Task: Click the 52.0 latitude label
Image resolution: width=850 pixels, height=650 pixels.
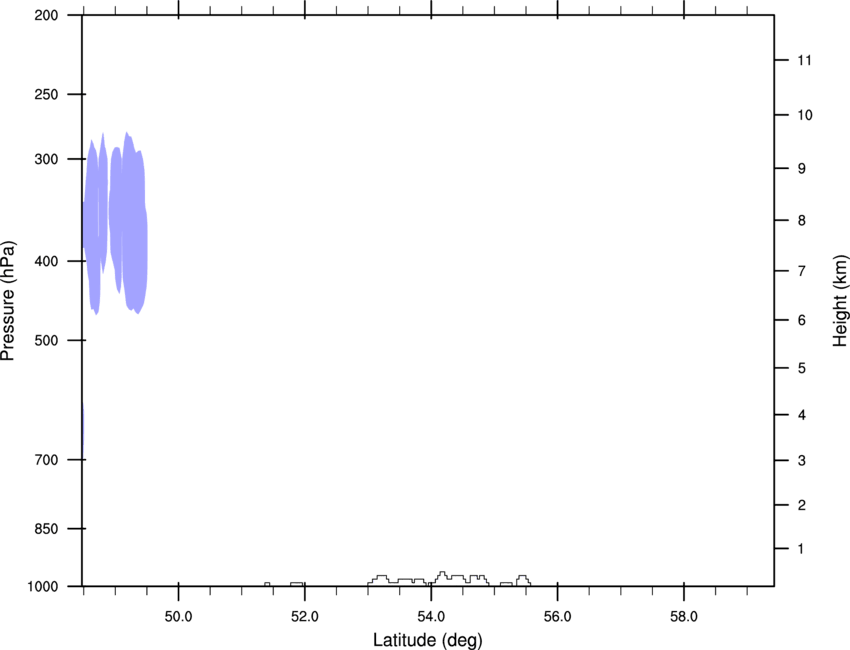Action: pyautogui.click(x=305, y=617)
